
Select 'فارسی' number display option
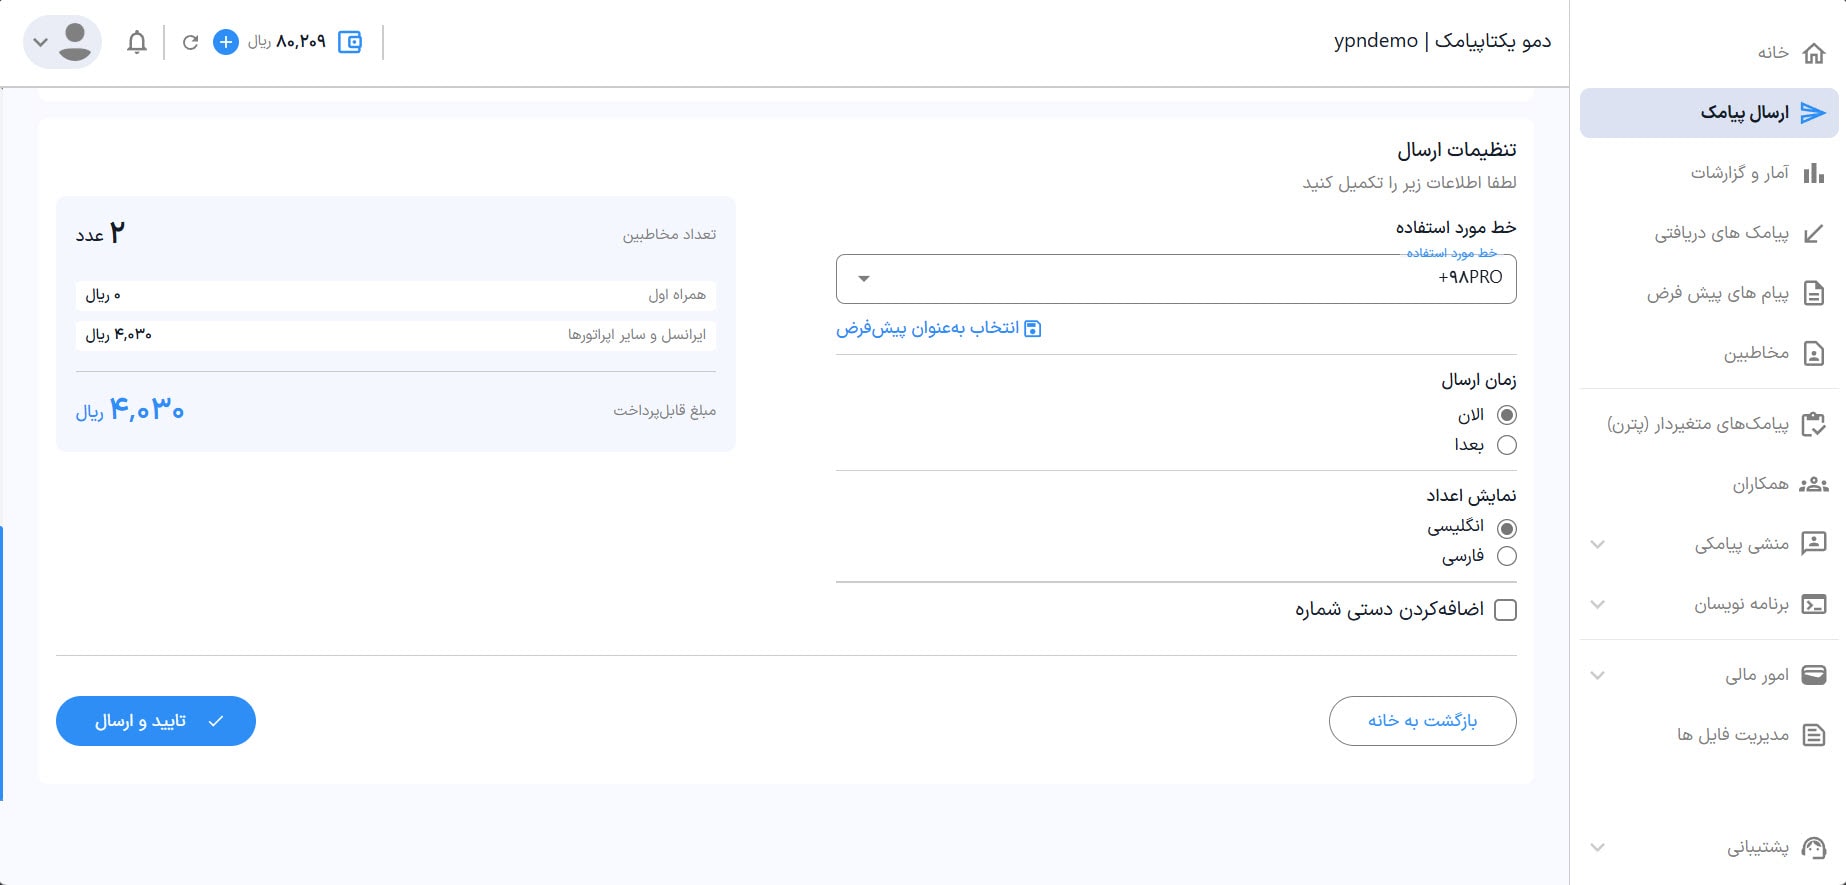1506,556
